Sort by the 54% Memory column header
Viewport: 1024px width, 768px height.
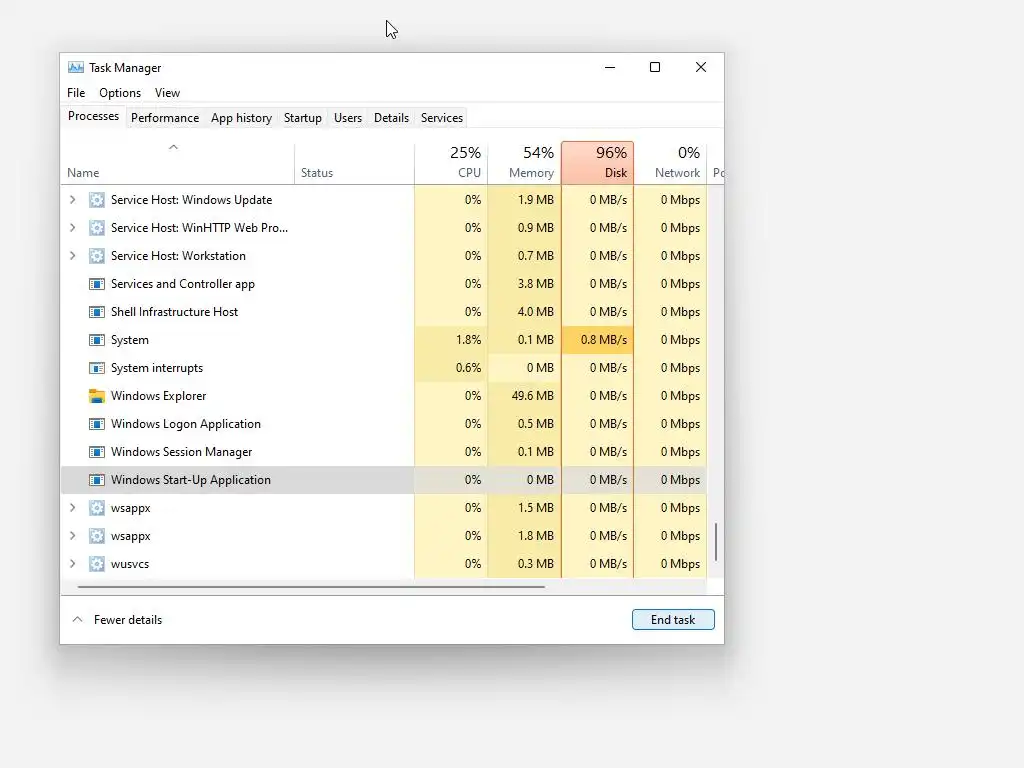524,163
